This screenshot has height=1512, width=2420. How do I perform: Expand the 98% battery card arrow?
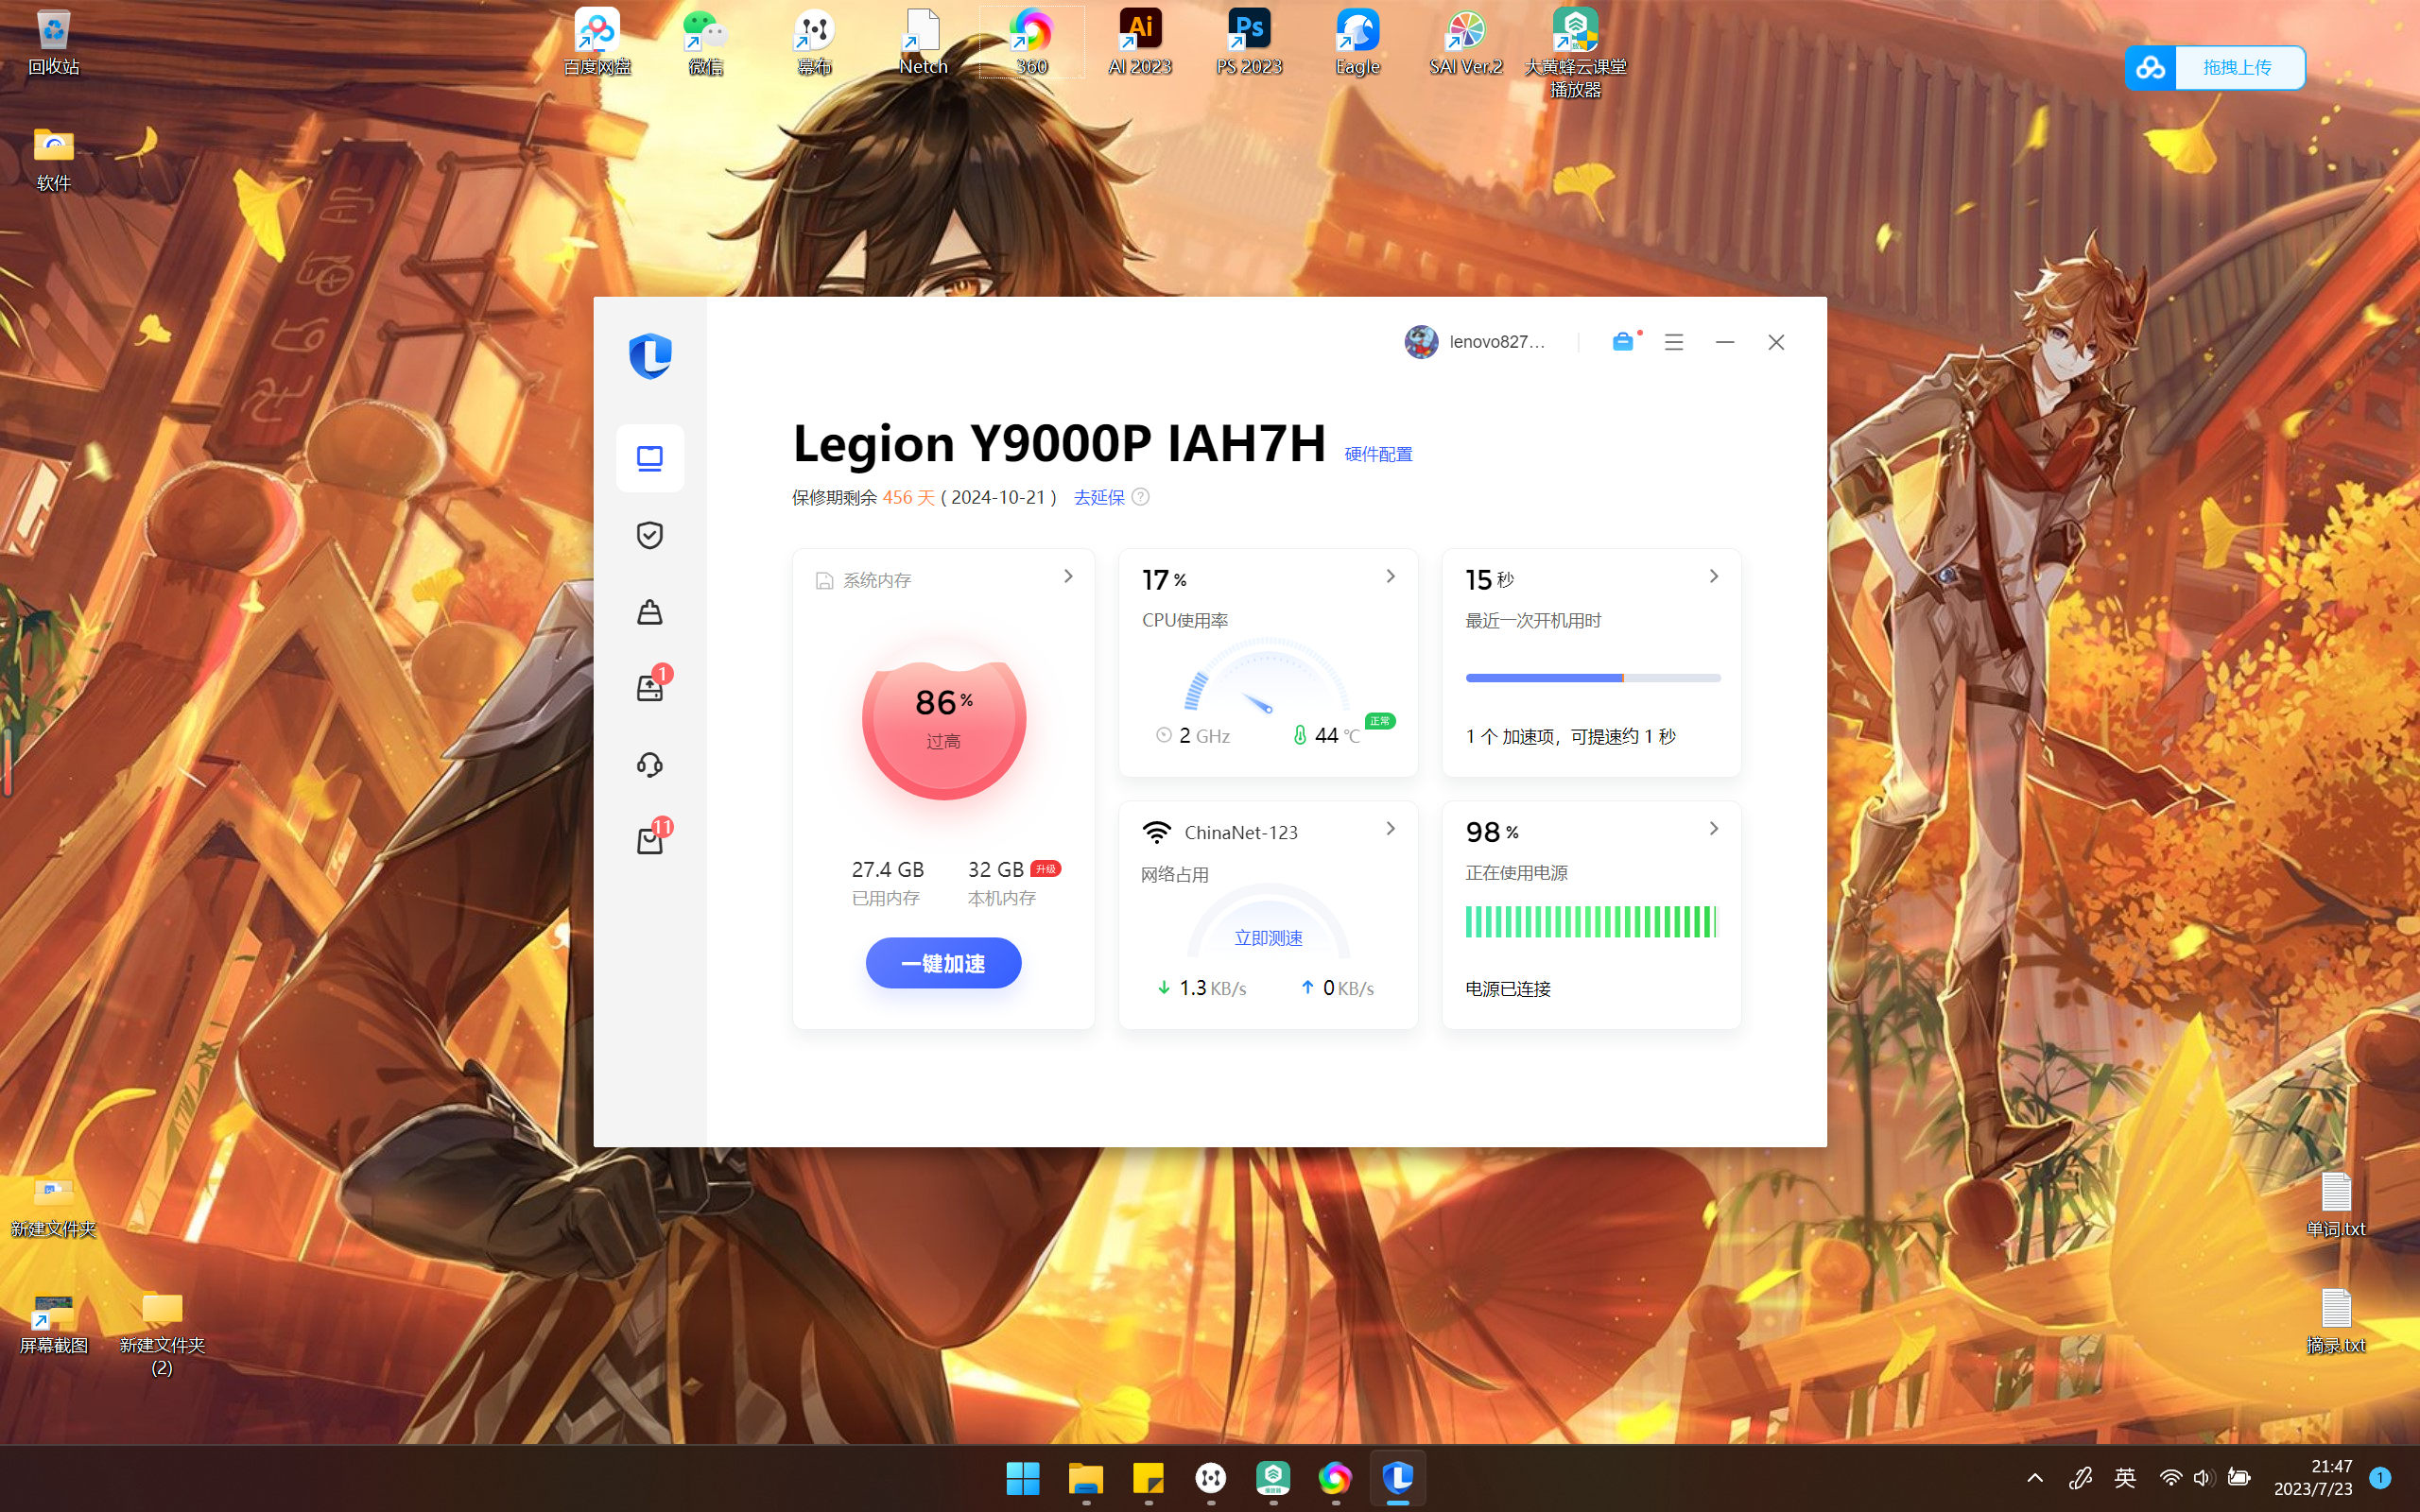click(1713, 829)
